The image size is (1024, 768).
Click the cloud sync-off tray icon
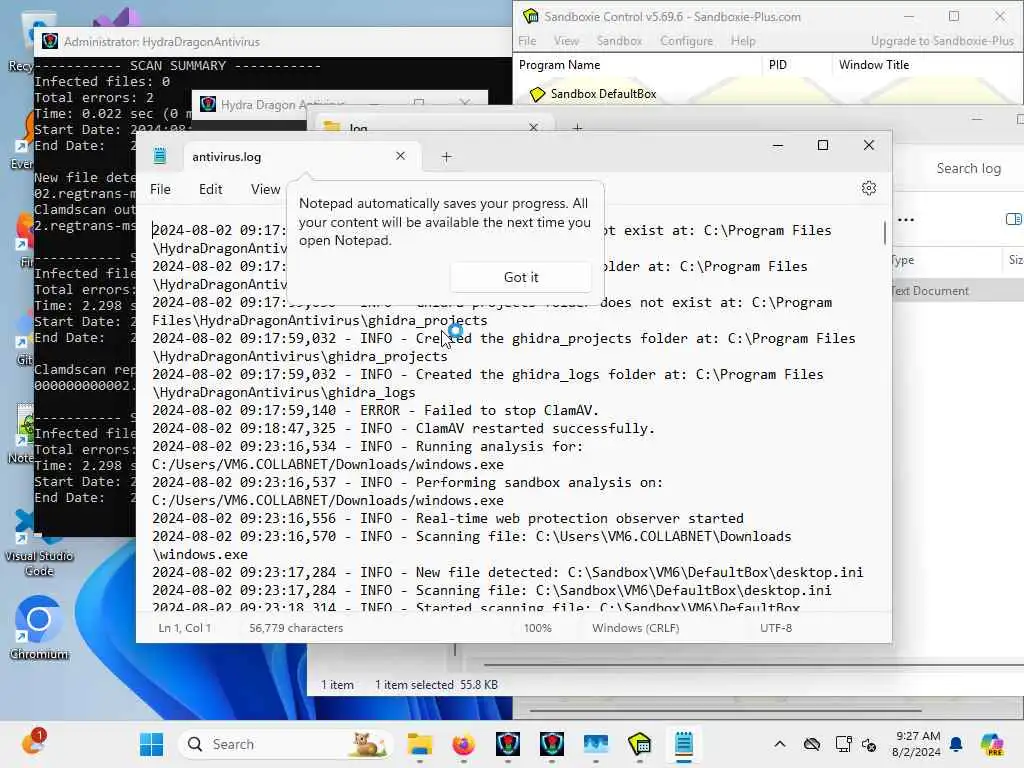pyautogui.click(x=812, y=744)
